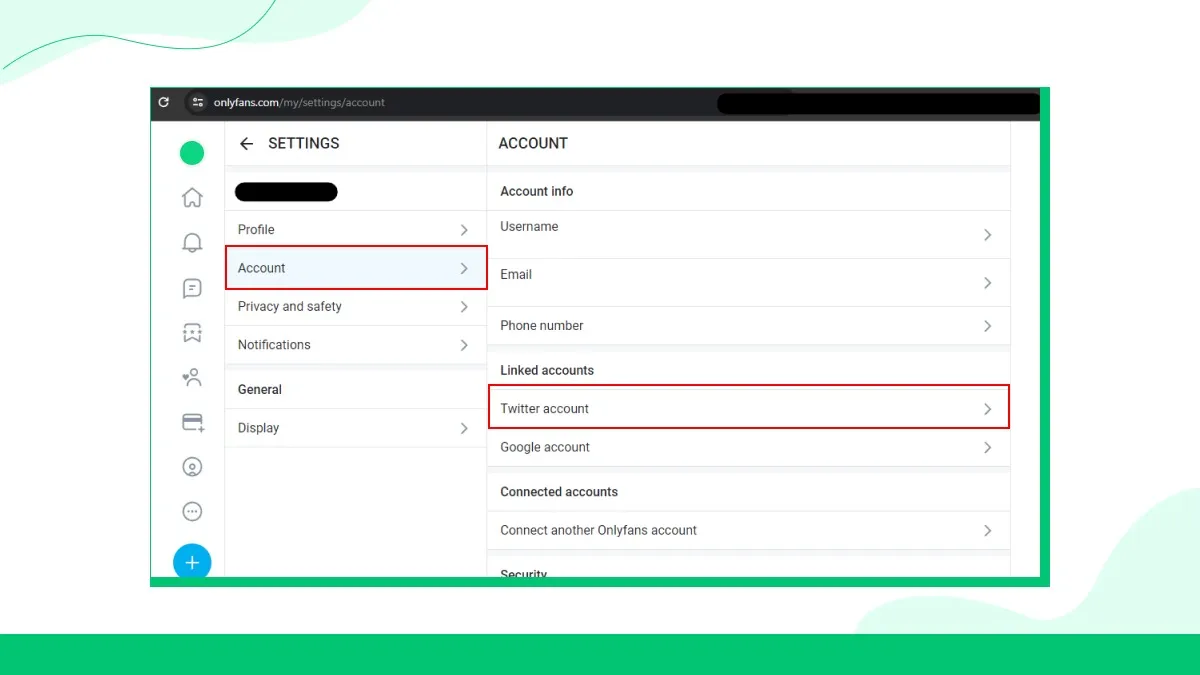Click the browser reload page icon
Image resolution: width=1200 pixels, height=675 pixels.
coord(163,103)
